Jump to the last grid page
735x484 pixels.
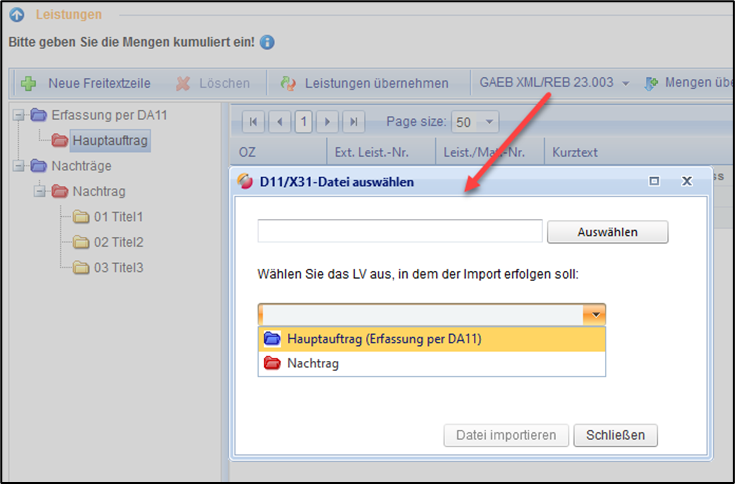(352, 122)
